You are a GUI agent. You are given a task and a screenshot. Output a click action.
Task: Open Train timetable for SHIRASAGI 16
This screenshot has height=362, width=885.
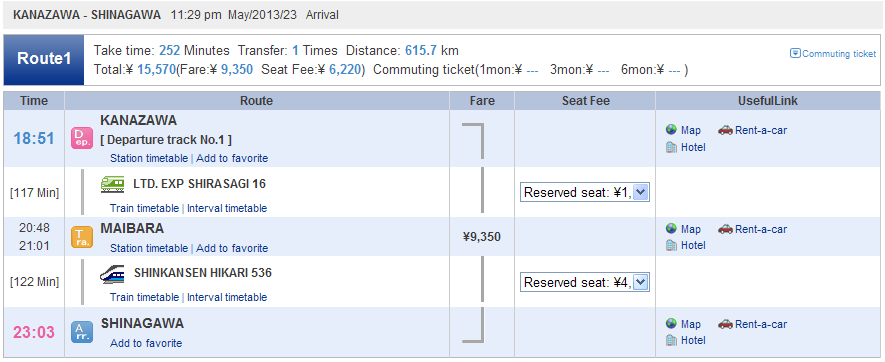[x=144, y=208]
